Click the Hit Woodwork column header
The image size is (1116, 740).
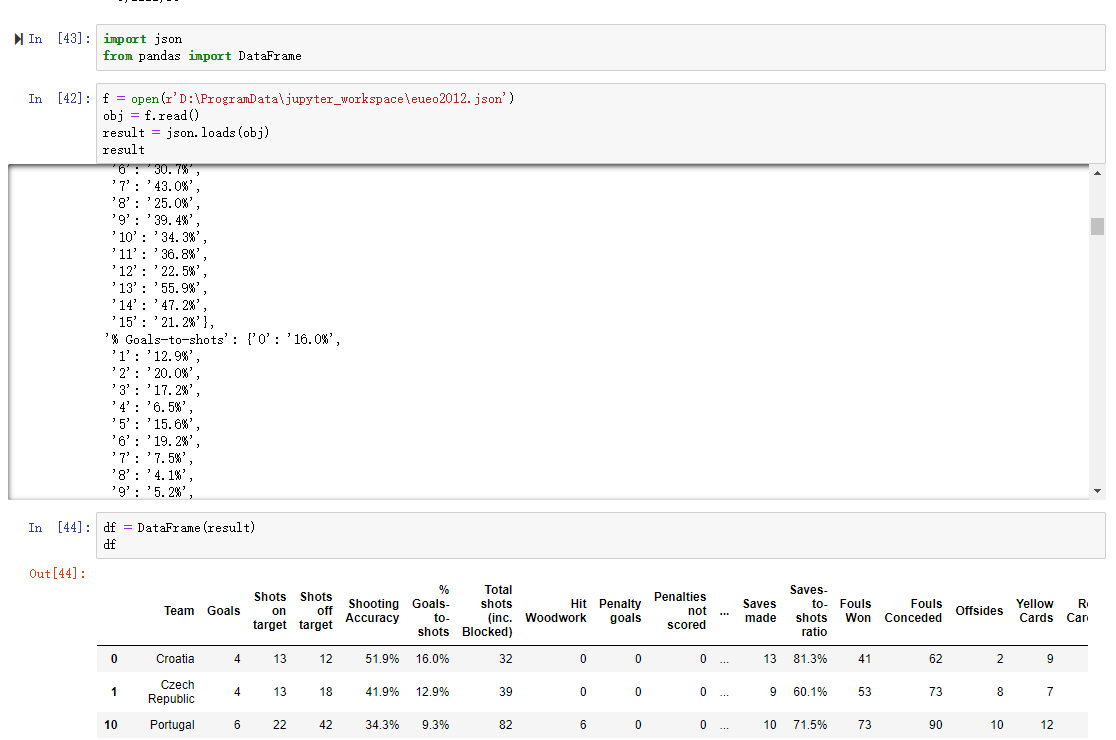click(556, 611)
